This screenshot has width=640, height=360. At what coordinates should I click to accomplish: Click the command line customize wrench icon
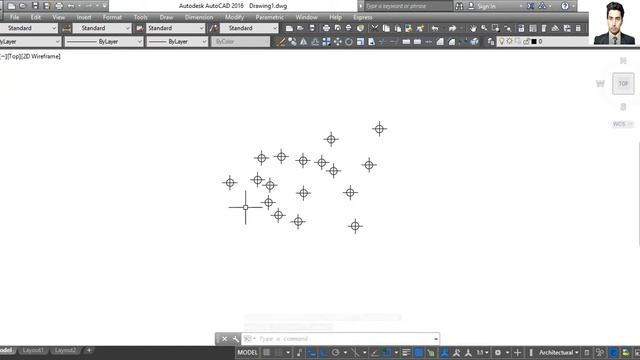235,339
